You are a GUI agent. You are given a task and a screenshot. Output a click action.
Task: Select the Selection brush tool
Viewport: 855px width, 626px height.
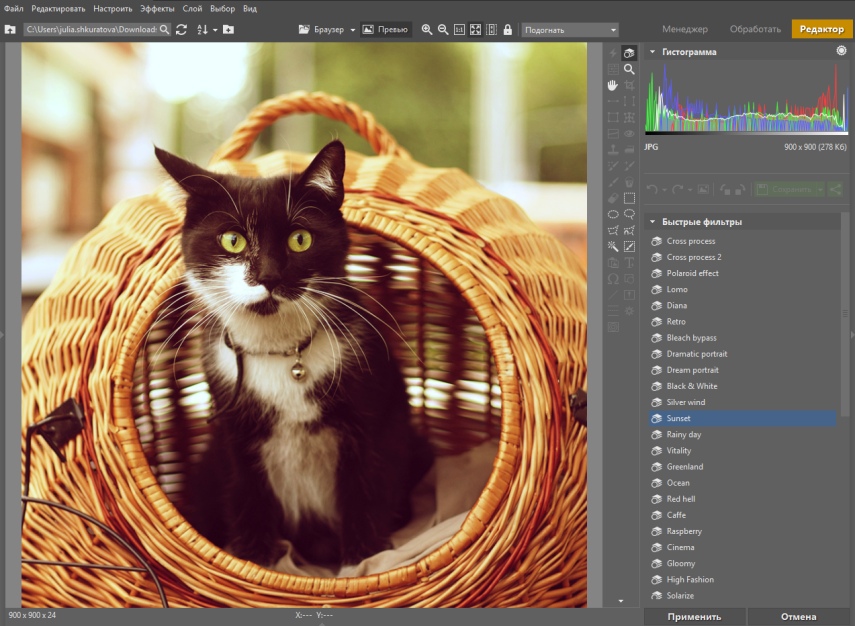point(629,246)
